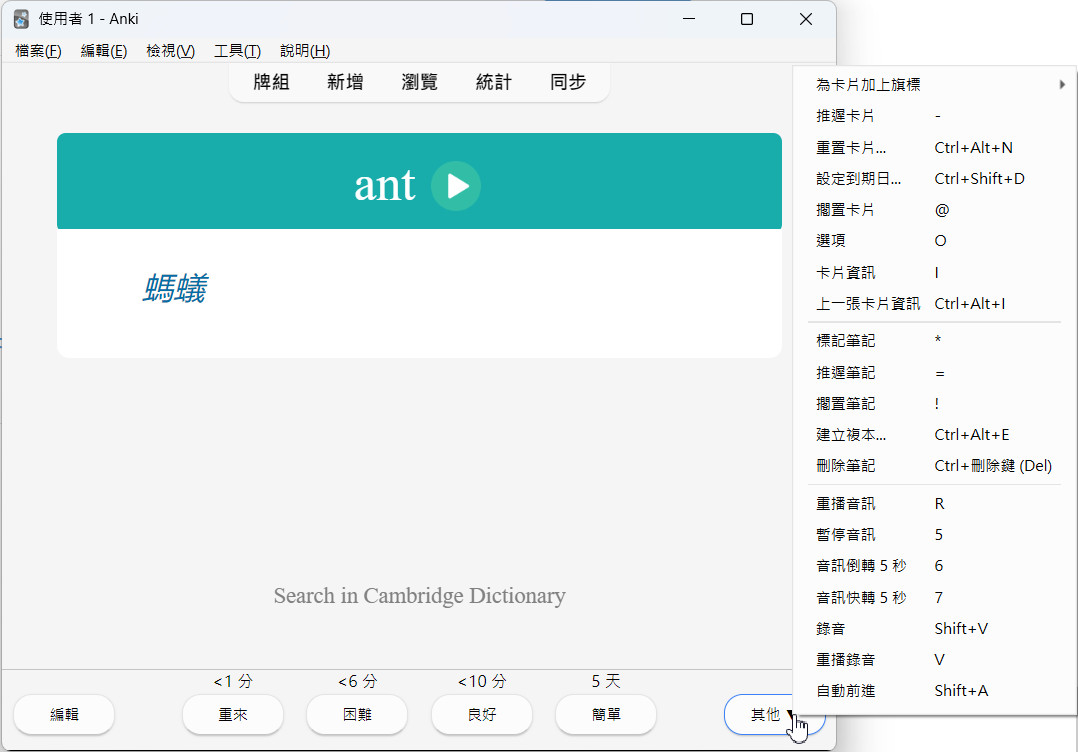Open the 其他 dropdown button
The height and width of the screenshot is (752, 1078).
click(774, 714)
